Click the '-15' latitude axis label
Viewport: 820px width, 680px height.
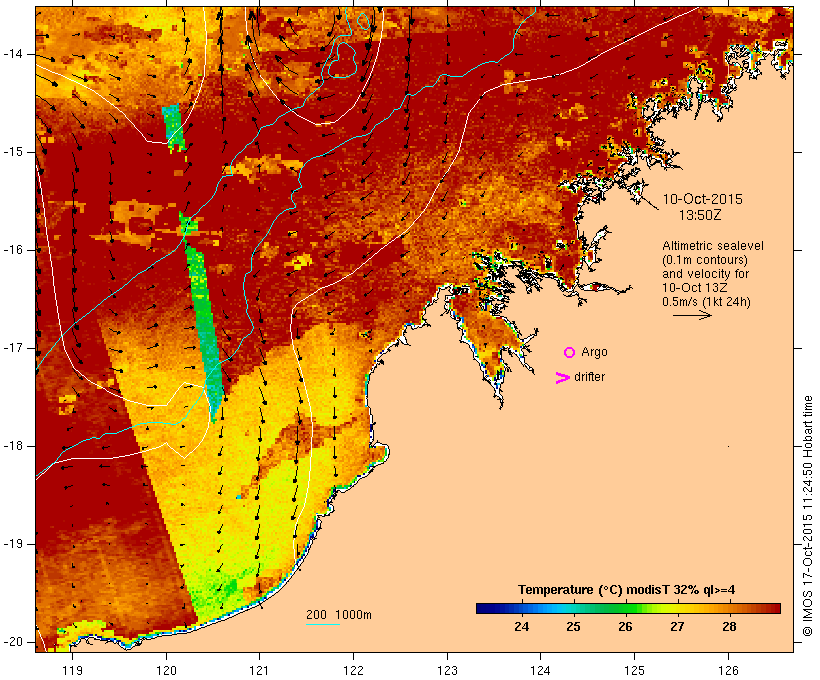tap(12, 152)
